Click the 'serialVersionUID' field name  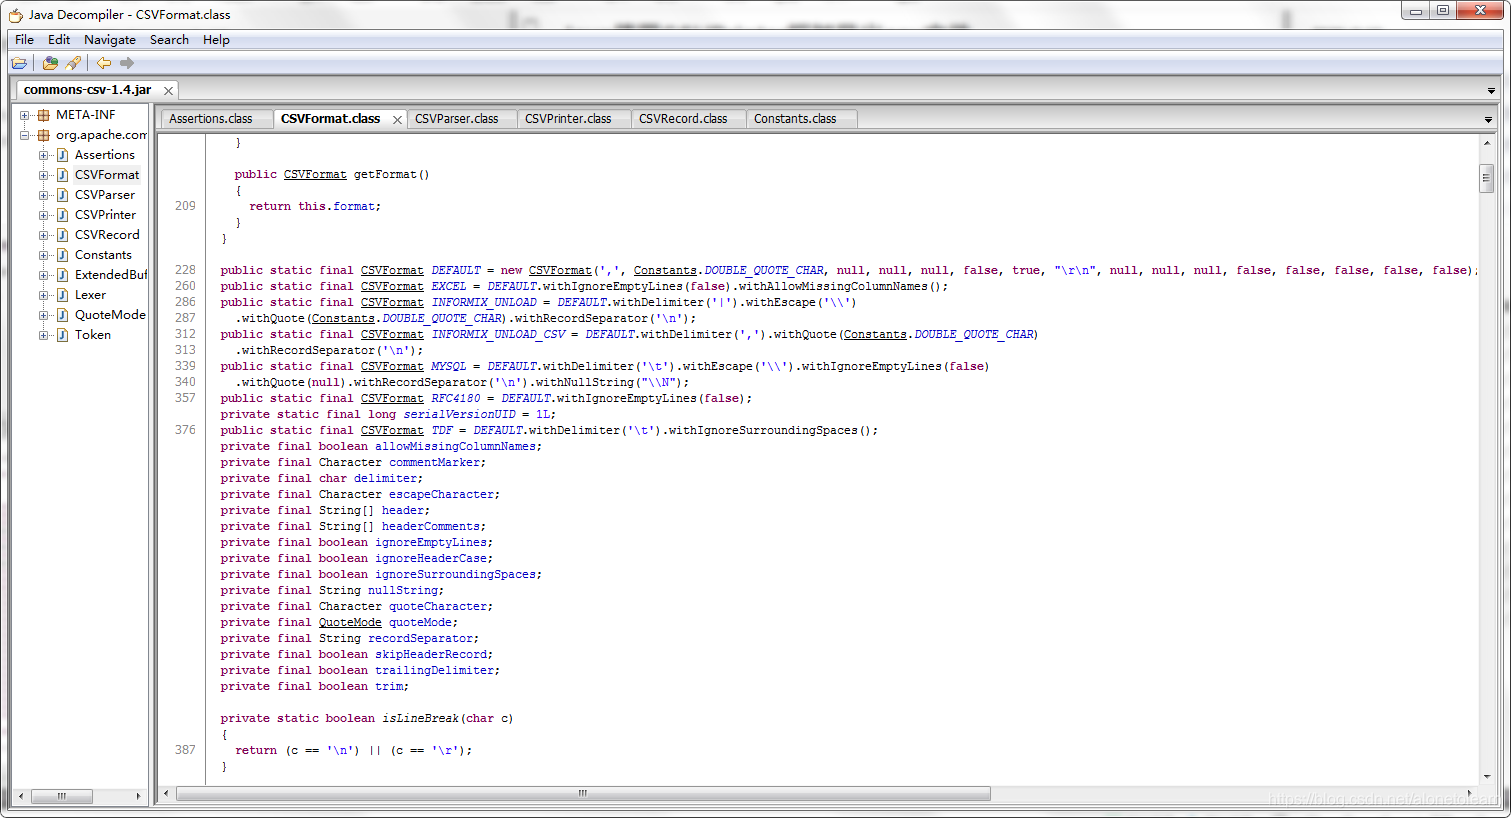460,414
